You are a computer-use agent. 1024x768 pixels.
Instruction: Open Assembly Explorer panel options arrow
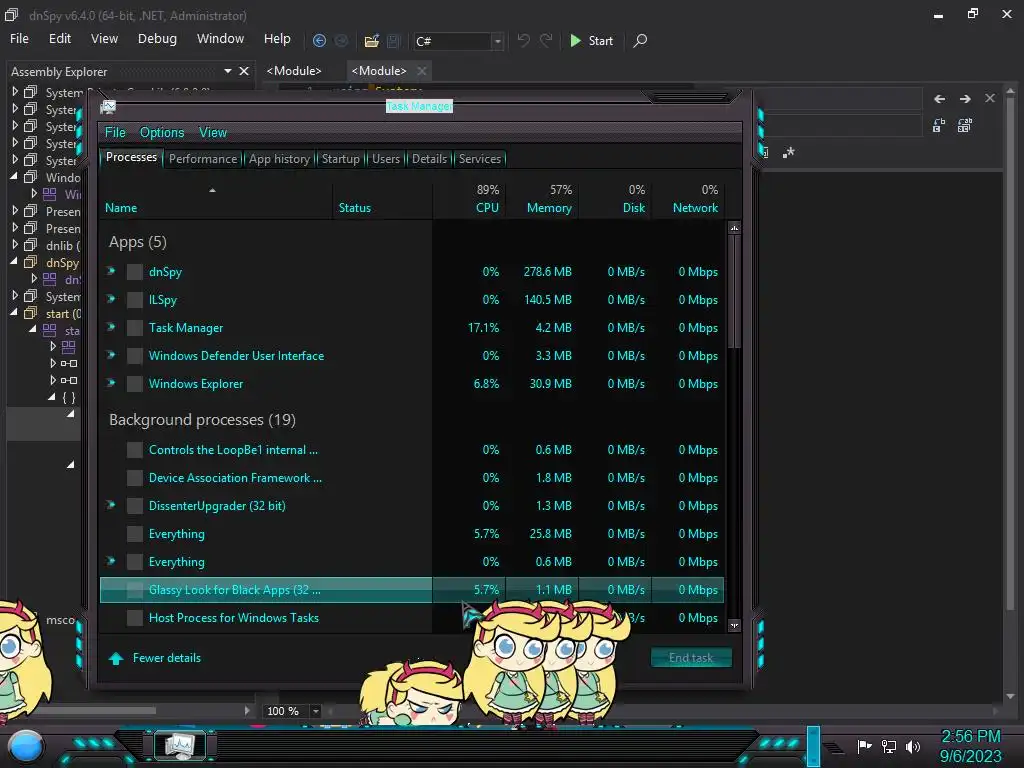click(228, 71)
